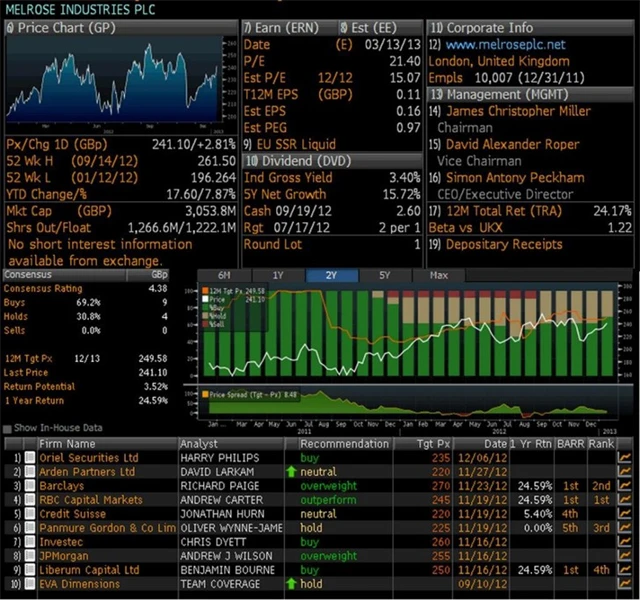Click the green upgrade arrow for Arden Partners
640x600 pixels.
pos(291,471)
